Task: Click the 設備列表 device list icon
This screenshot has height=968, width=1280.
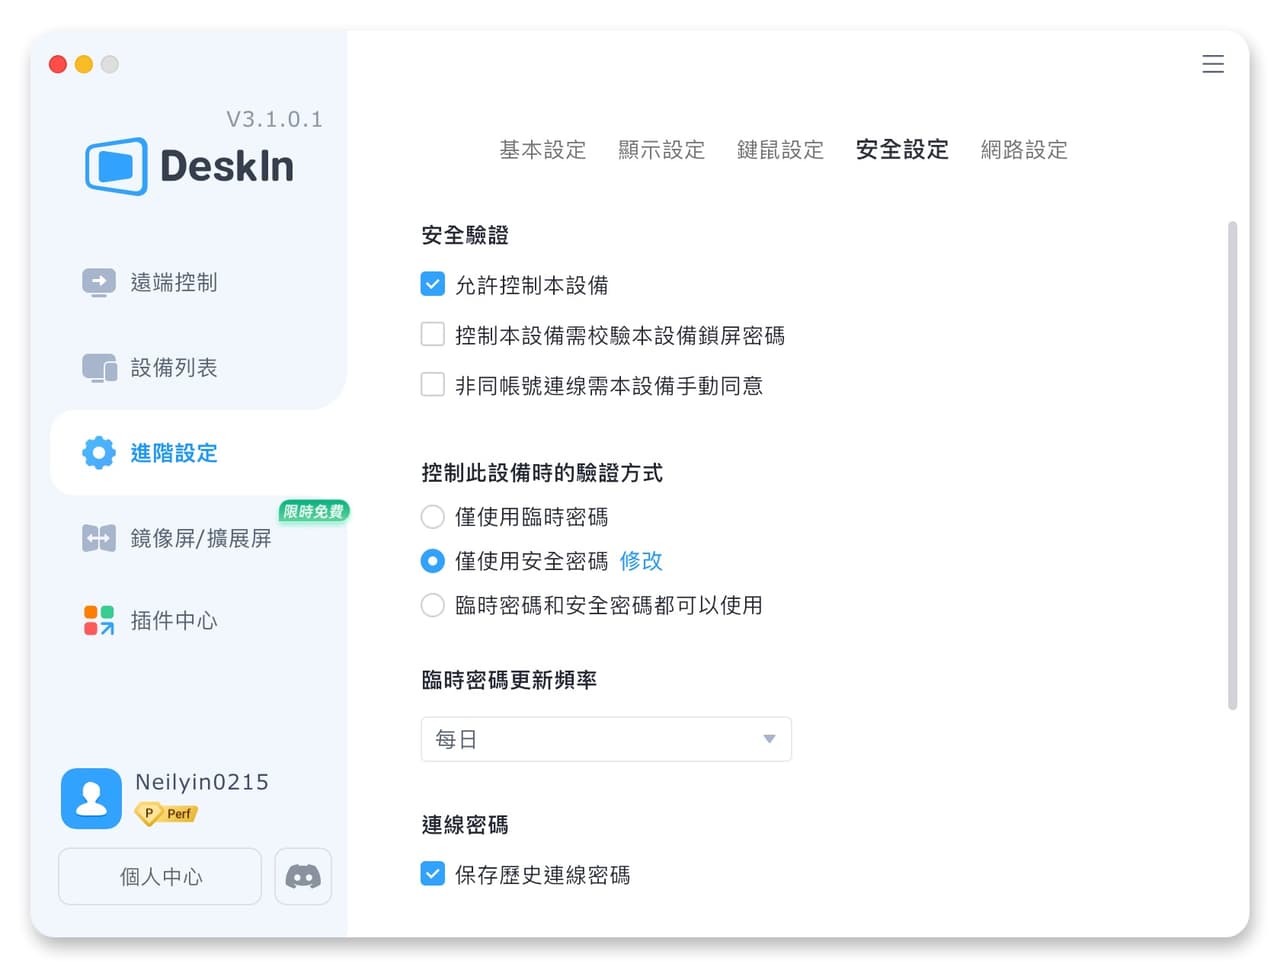Action: coord(99,368)
